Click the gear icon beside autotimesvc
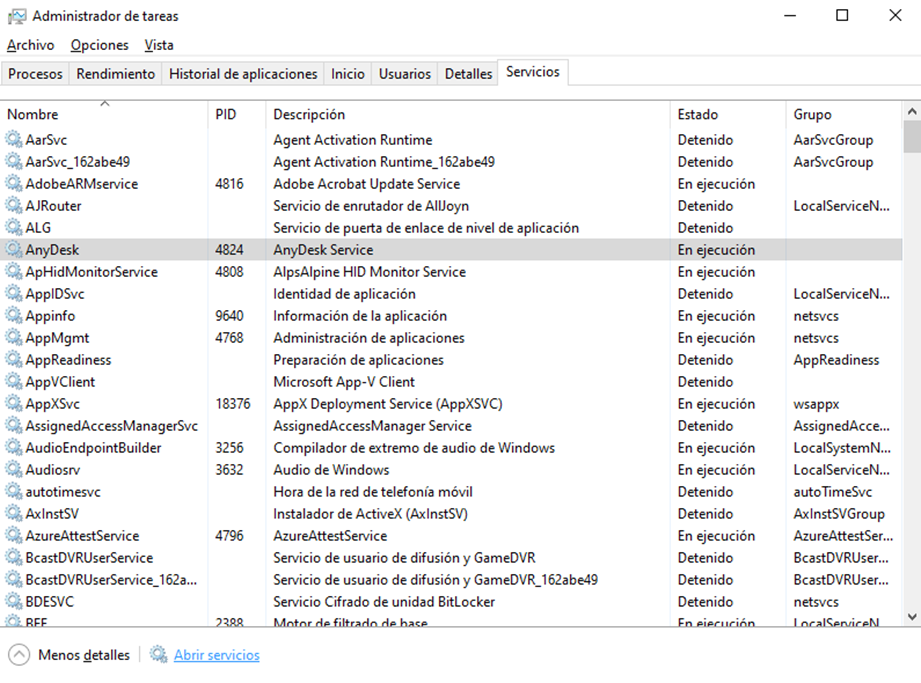Screen dimensions: 921x683 click(x=14, y=492)
